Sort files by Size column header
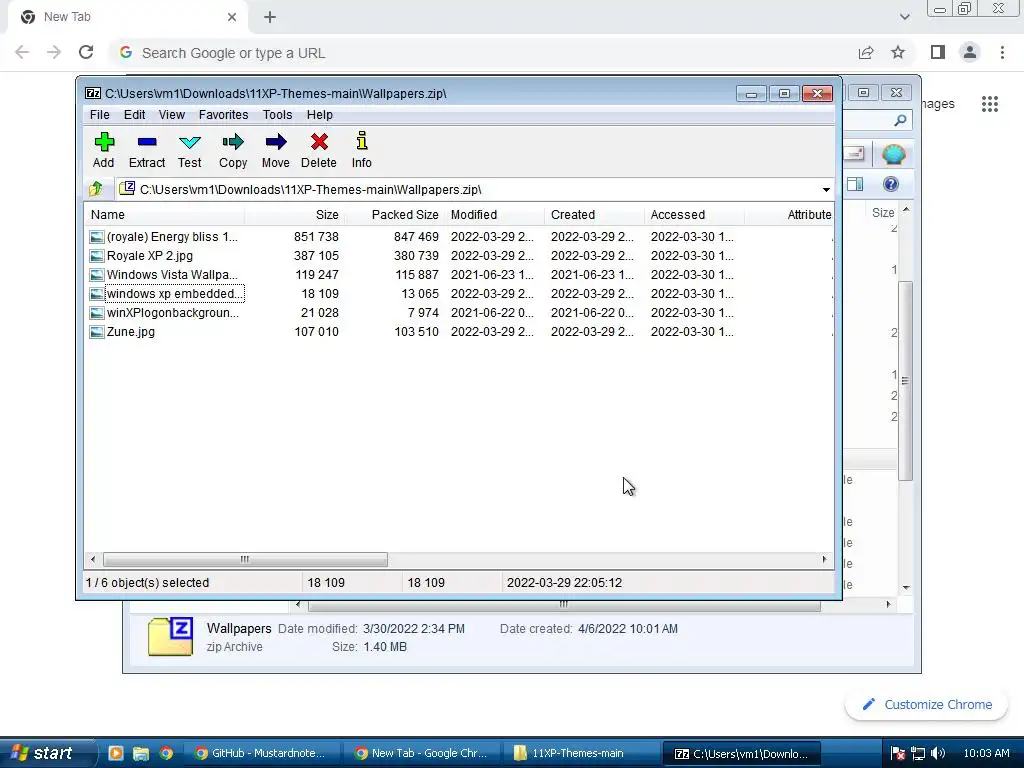 (294, 215)
